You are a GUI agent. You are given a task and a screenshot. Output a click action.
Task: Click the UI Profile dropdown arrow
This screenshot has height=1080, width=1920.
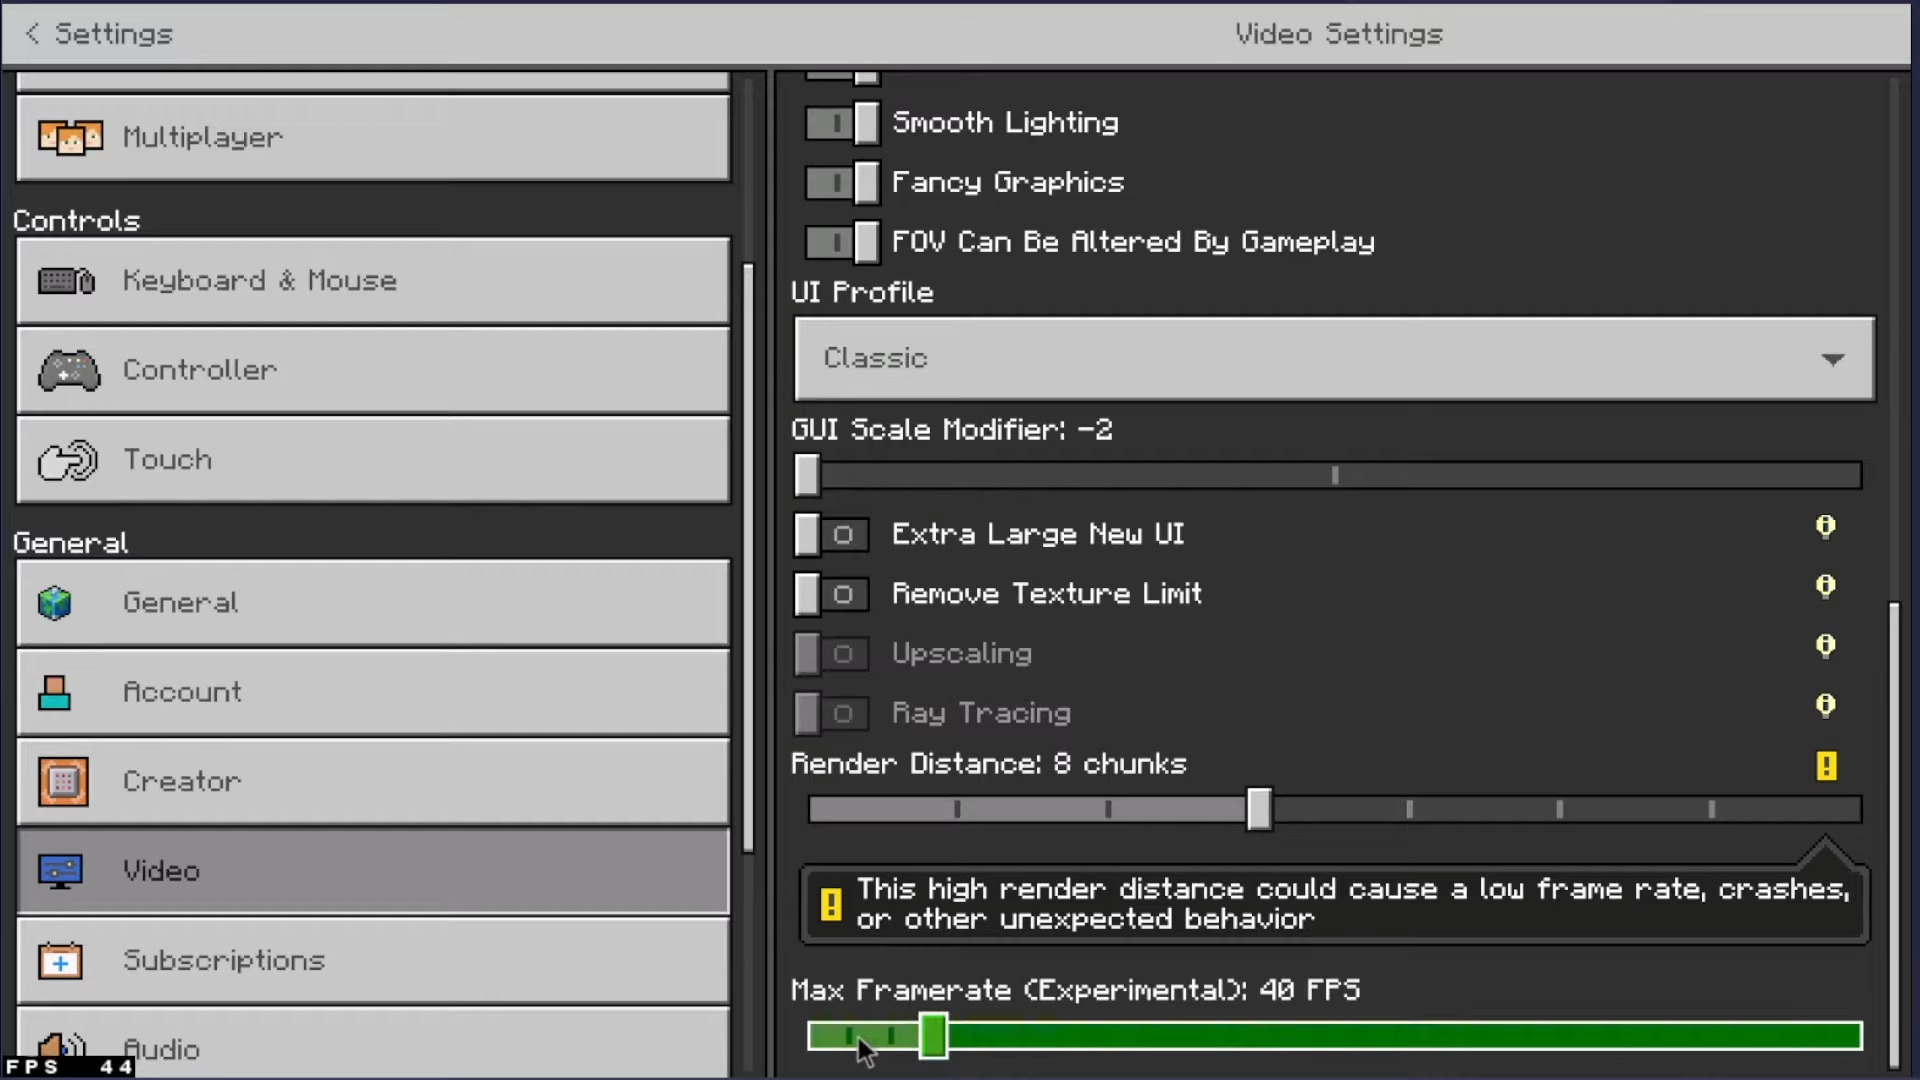click(x=1832, y=359)
